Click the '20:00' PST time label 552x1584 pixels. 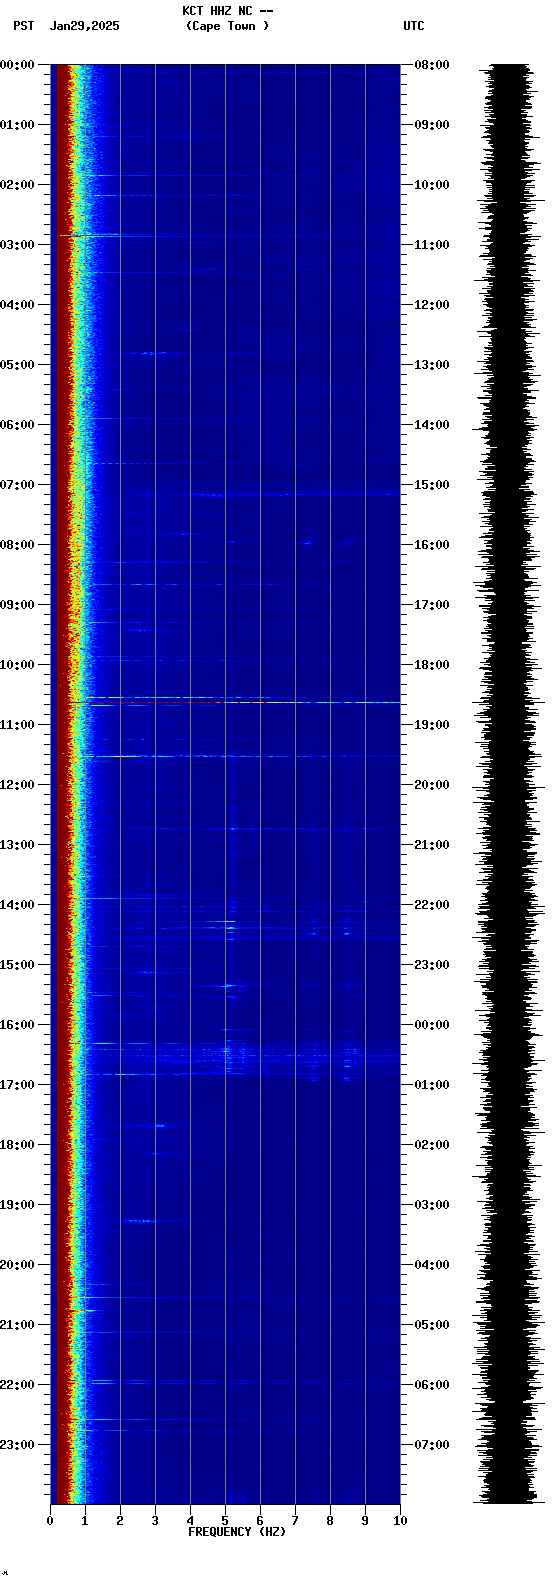click(x=17, y=1265)
